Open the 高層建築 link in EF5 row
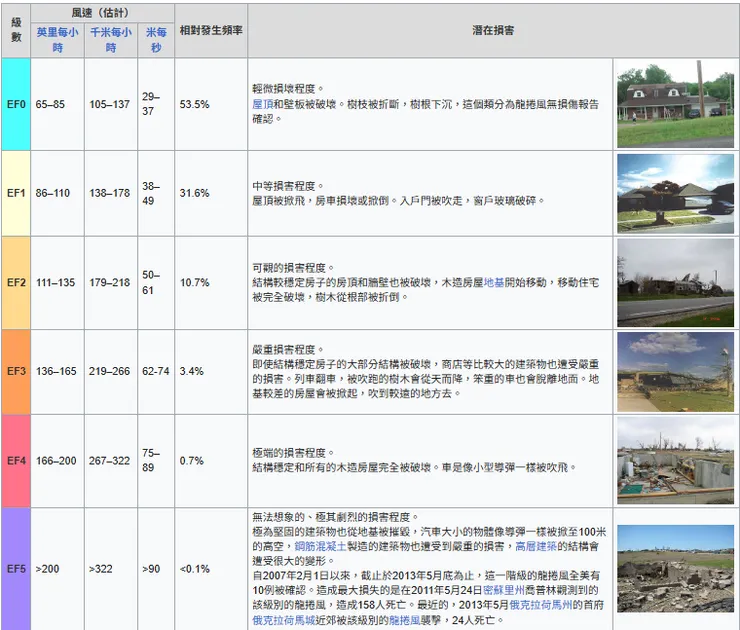The image size is (740, 630). pyautogui.click(x=536, y=546)
